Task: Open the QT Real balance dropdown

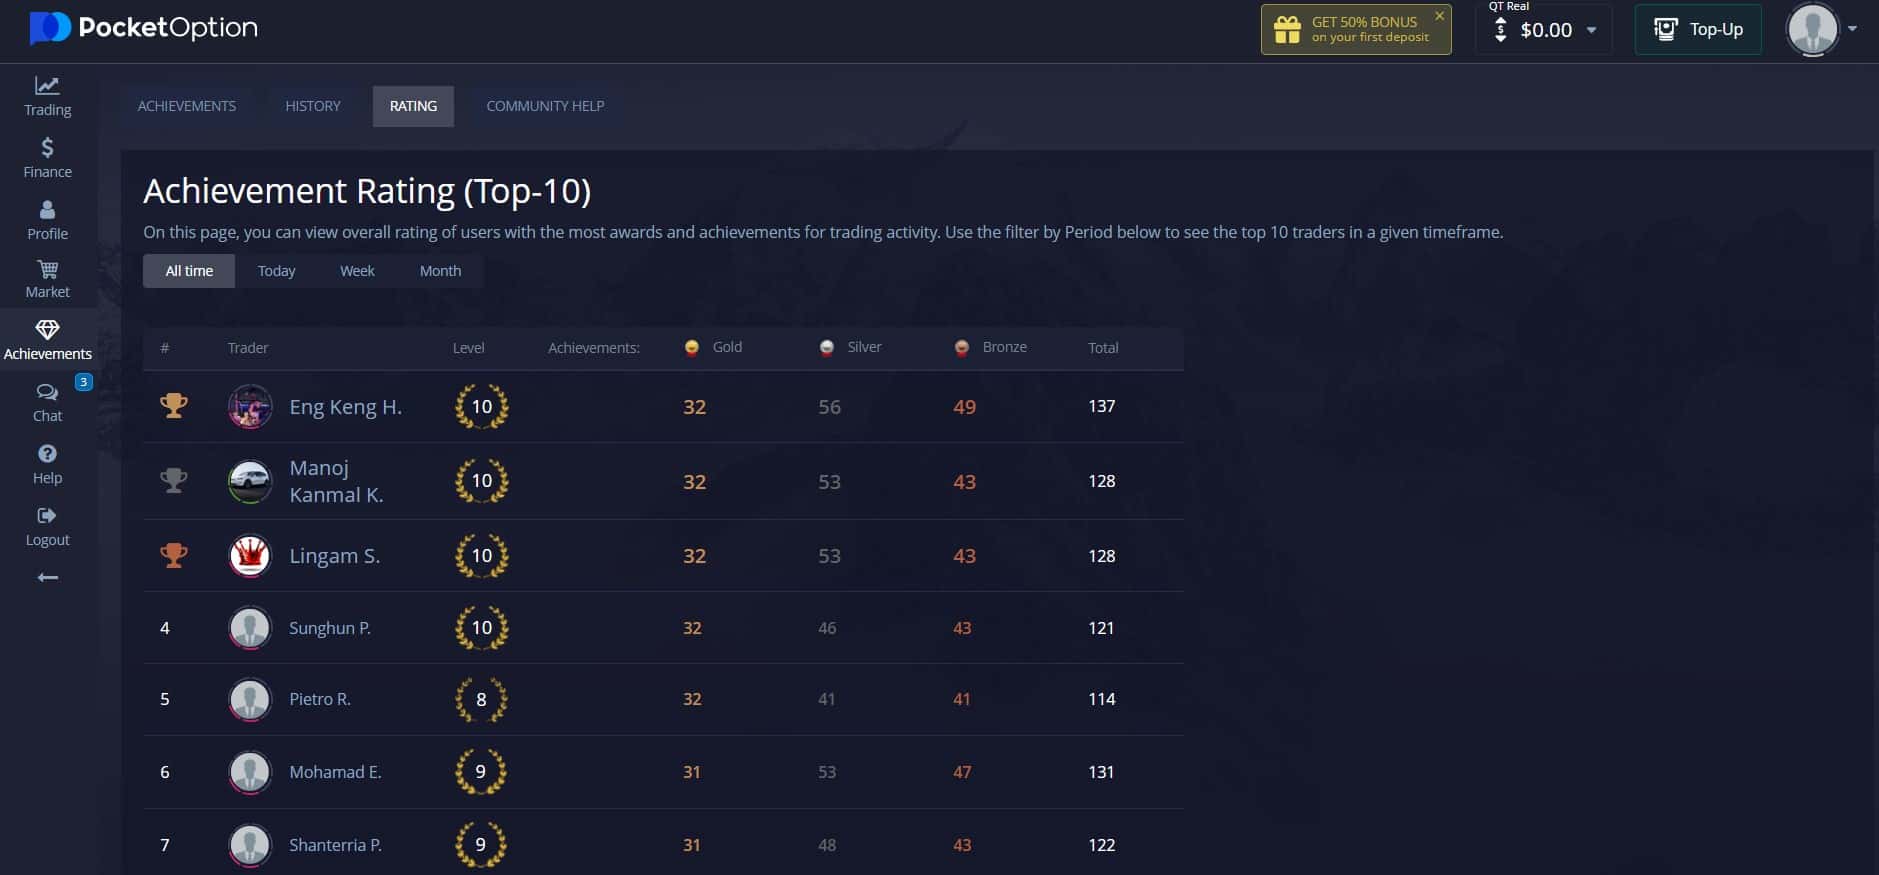Action: pos(1544,30)
